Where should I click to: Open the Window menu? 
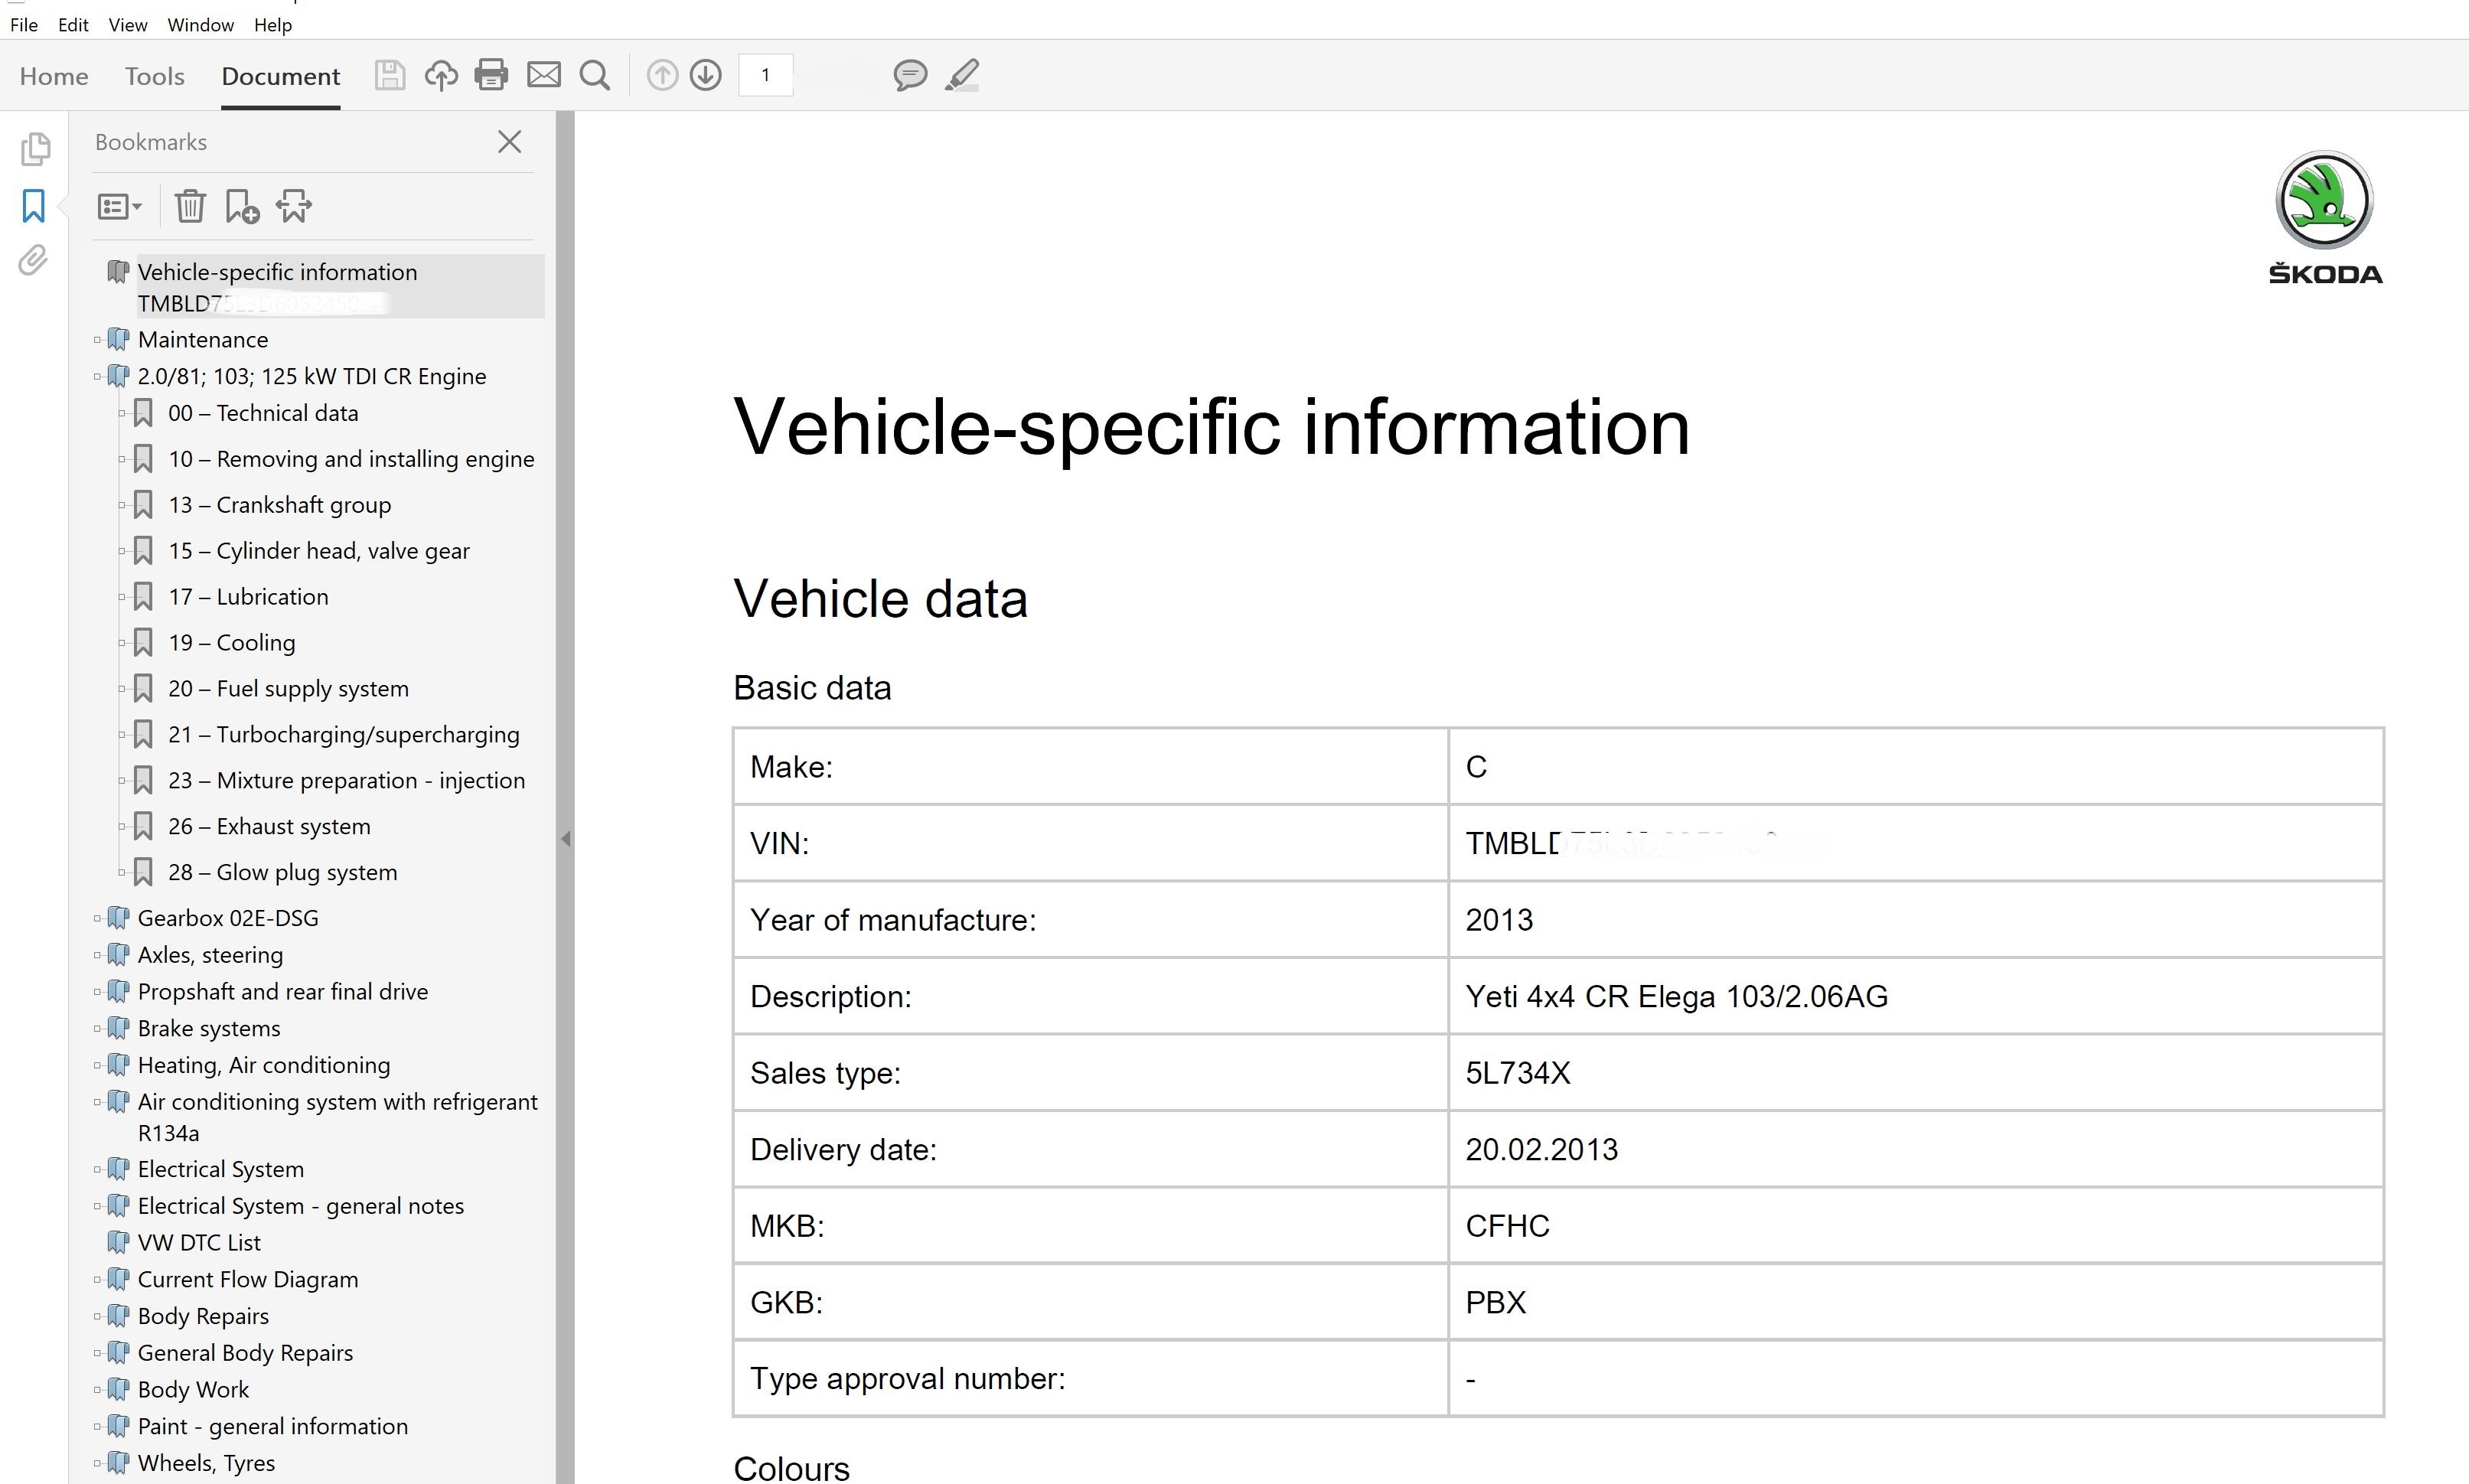[x=200, y=25]
